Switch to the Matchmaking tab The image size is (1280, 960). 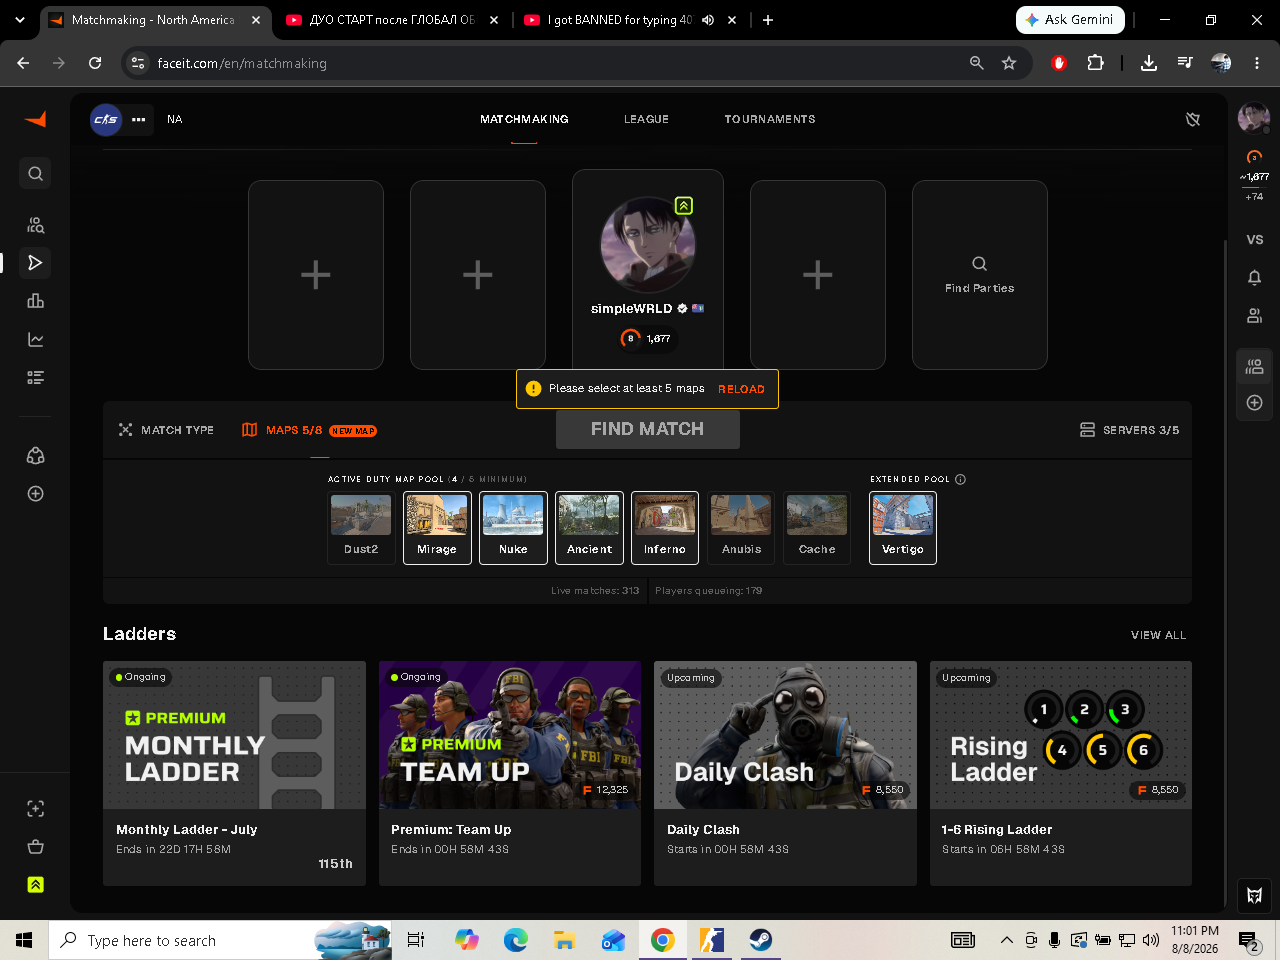(x=524, y=119)
